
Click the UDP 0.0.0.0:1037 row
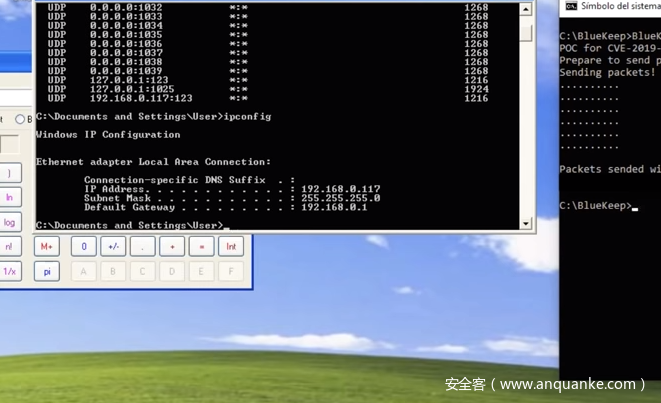(x=268, y=53)
